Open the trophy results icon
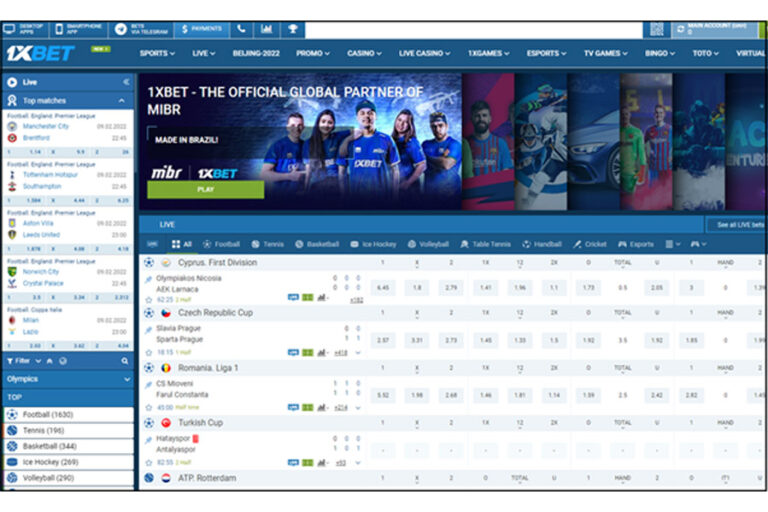768x512 pixels. pyautogui.click(x=292, y=29)
